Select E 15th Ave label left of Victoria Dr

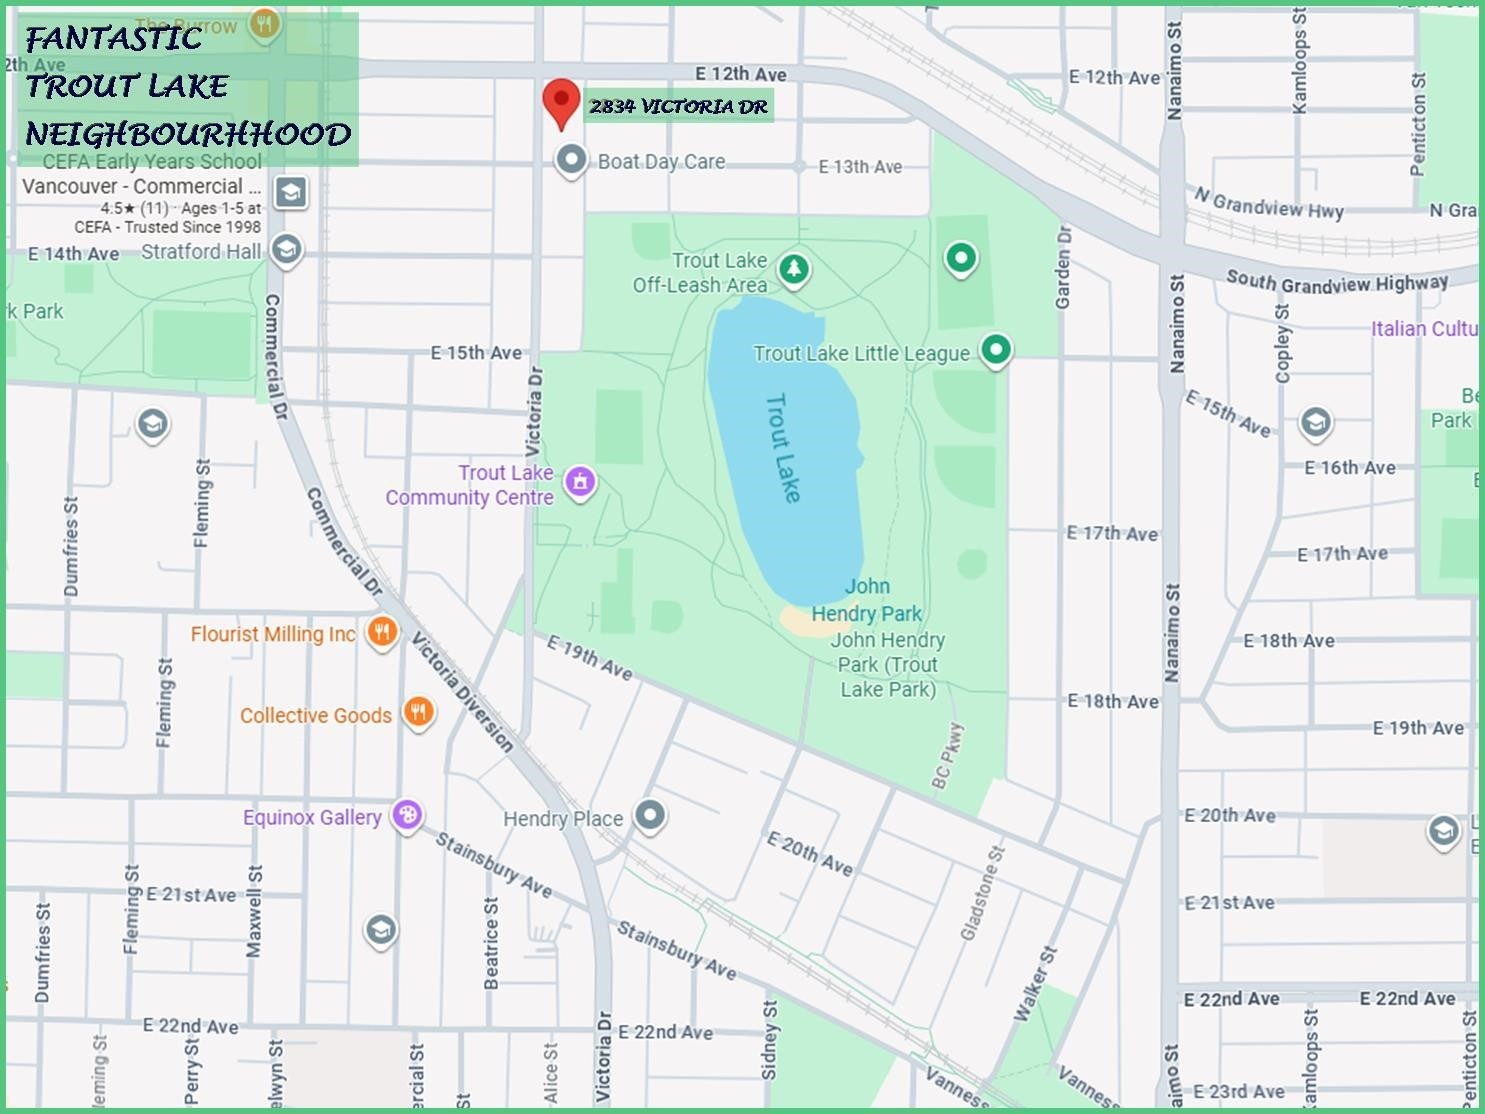(476, 353)
